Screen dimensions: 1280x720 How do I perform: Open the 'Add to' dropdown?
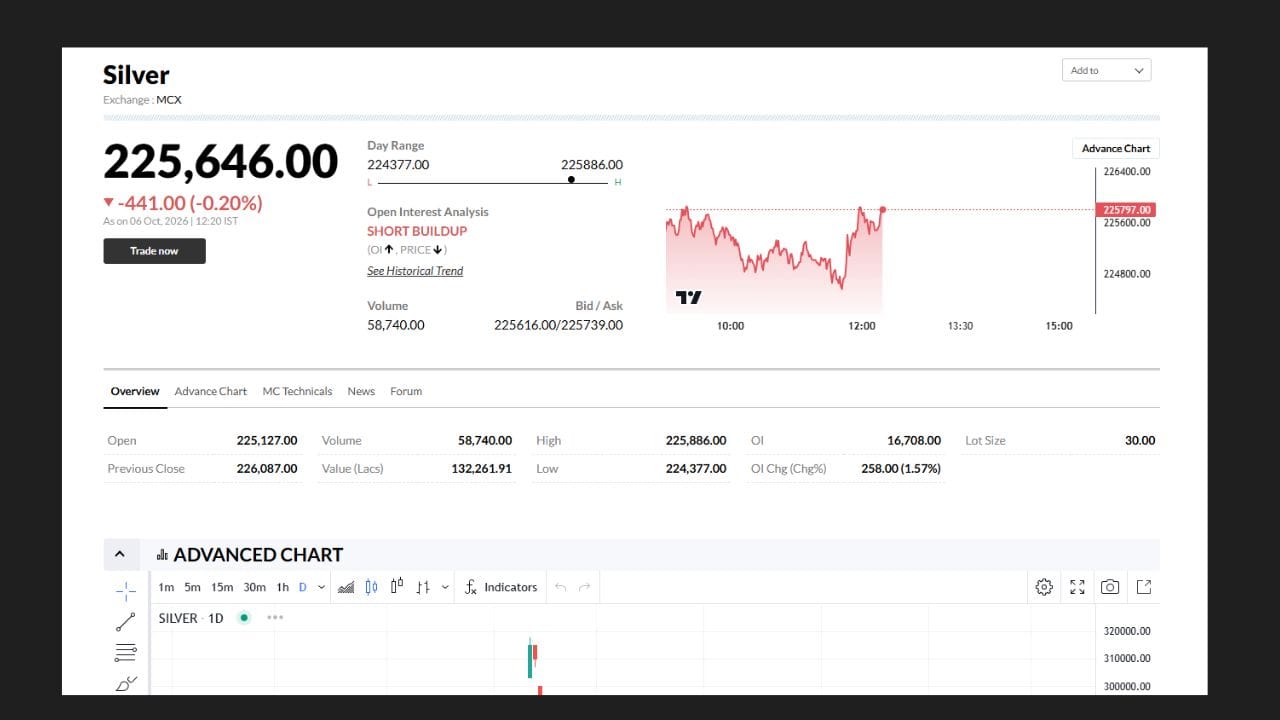click(1106, 70)
